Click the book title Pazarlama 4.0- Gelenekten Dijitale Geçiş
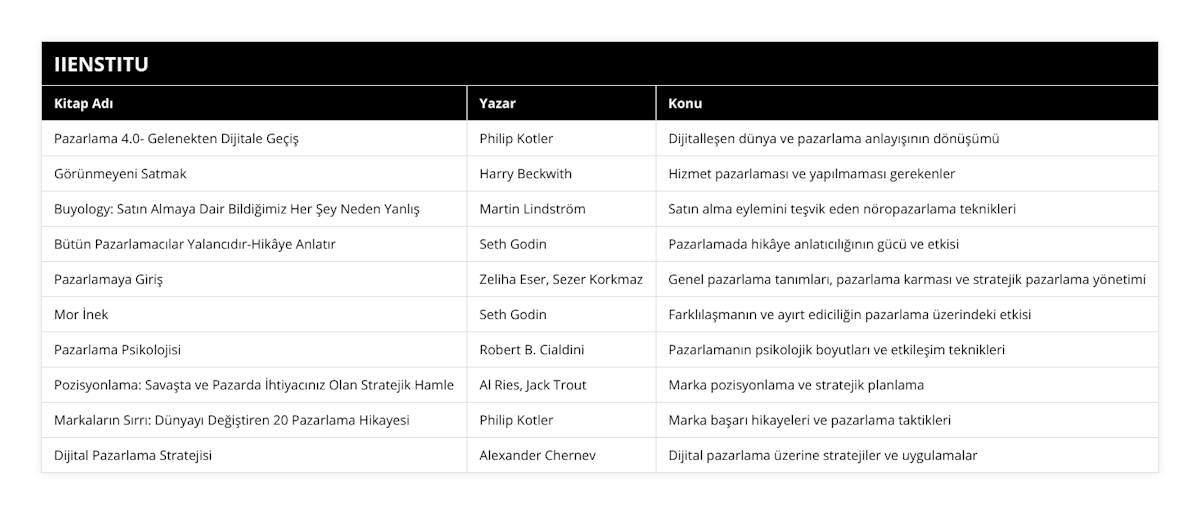The image size is (1200, 514). click(x=176, y=139)
